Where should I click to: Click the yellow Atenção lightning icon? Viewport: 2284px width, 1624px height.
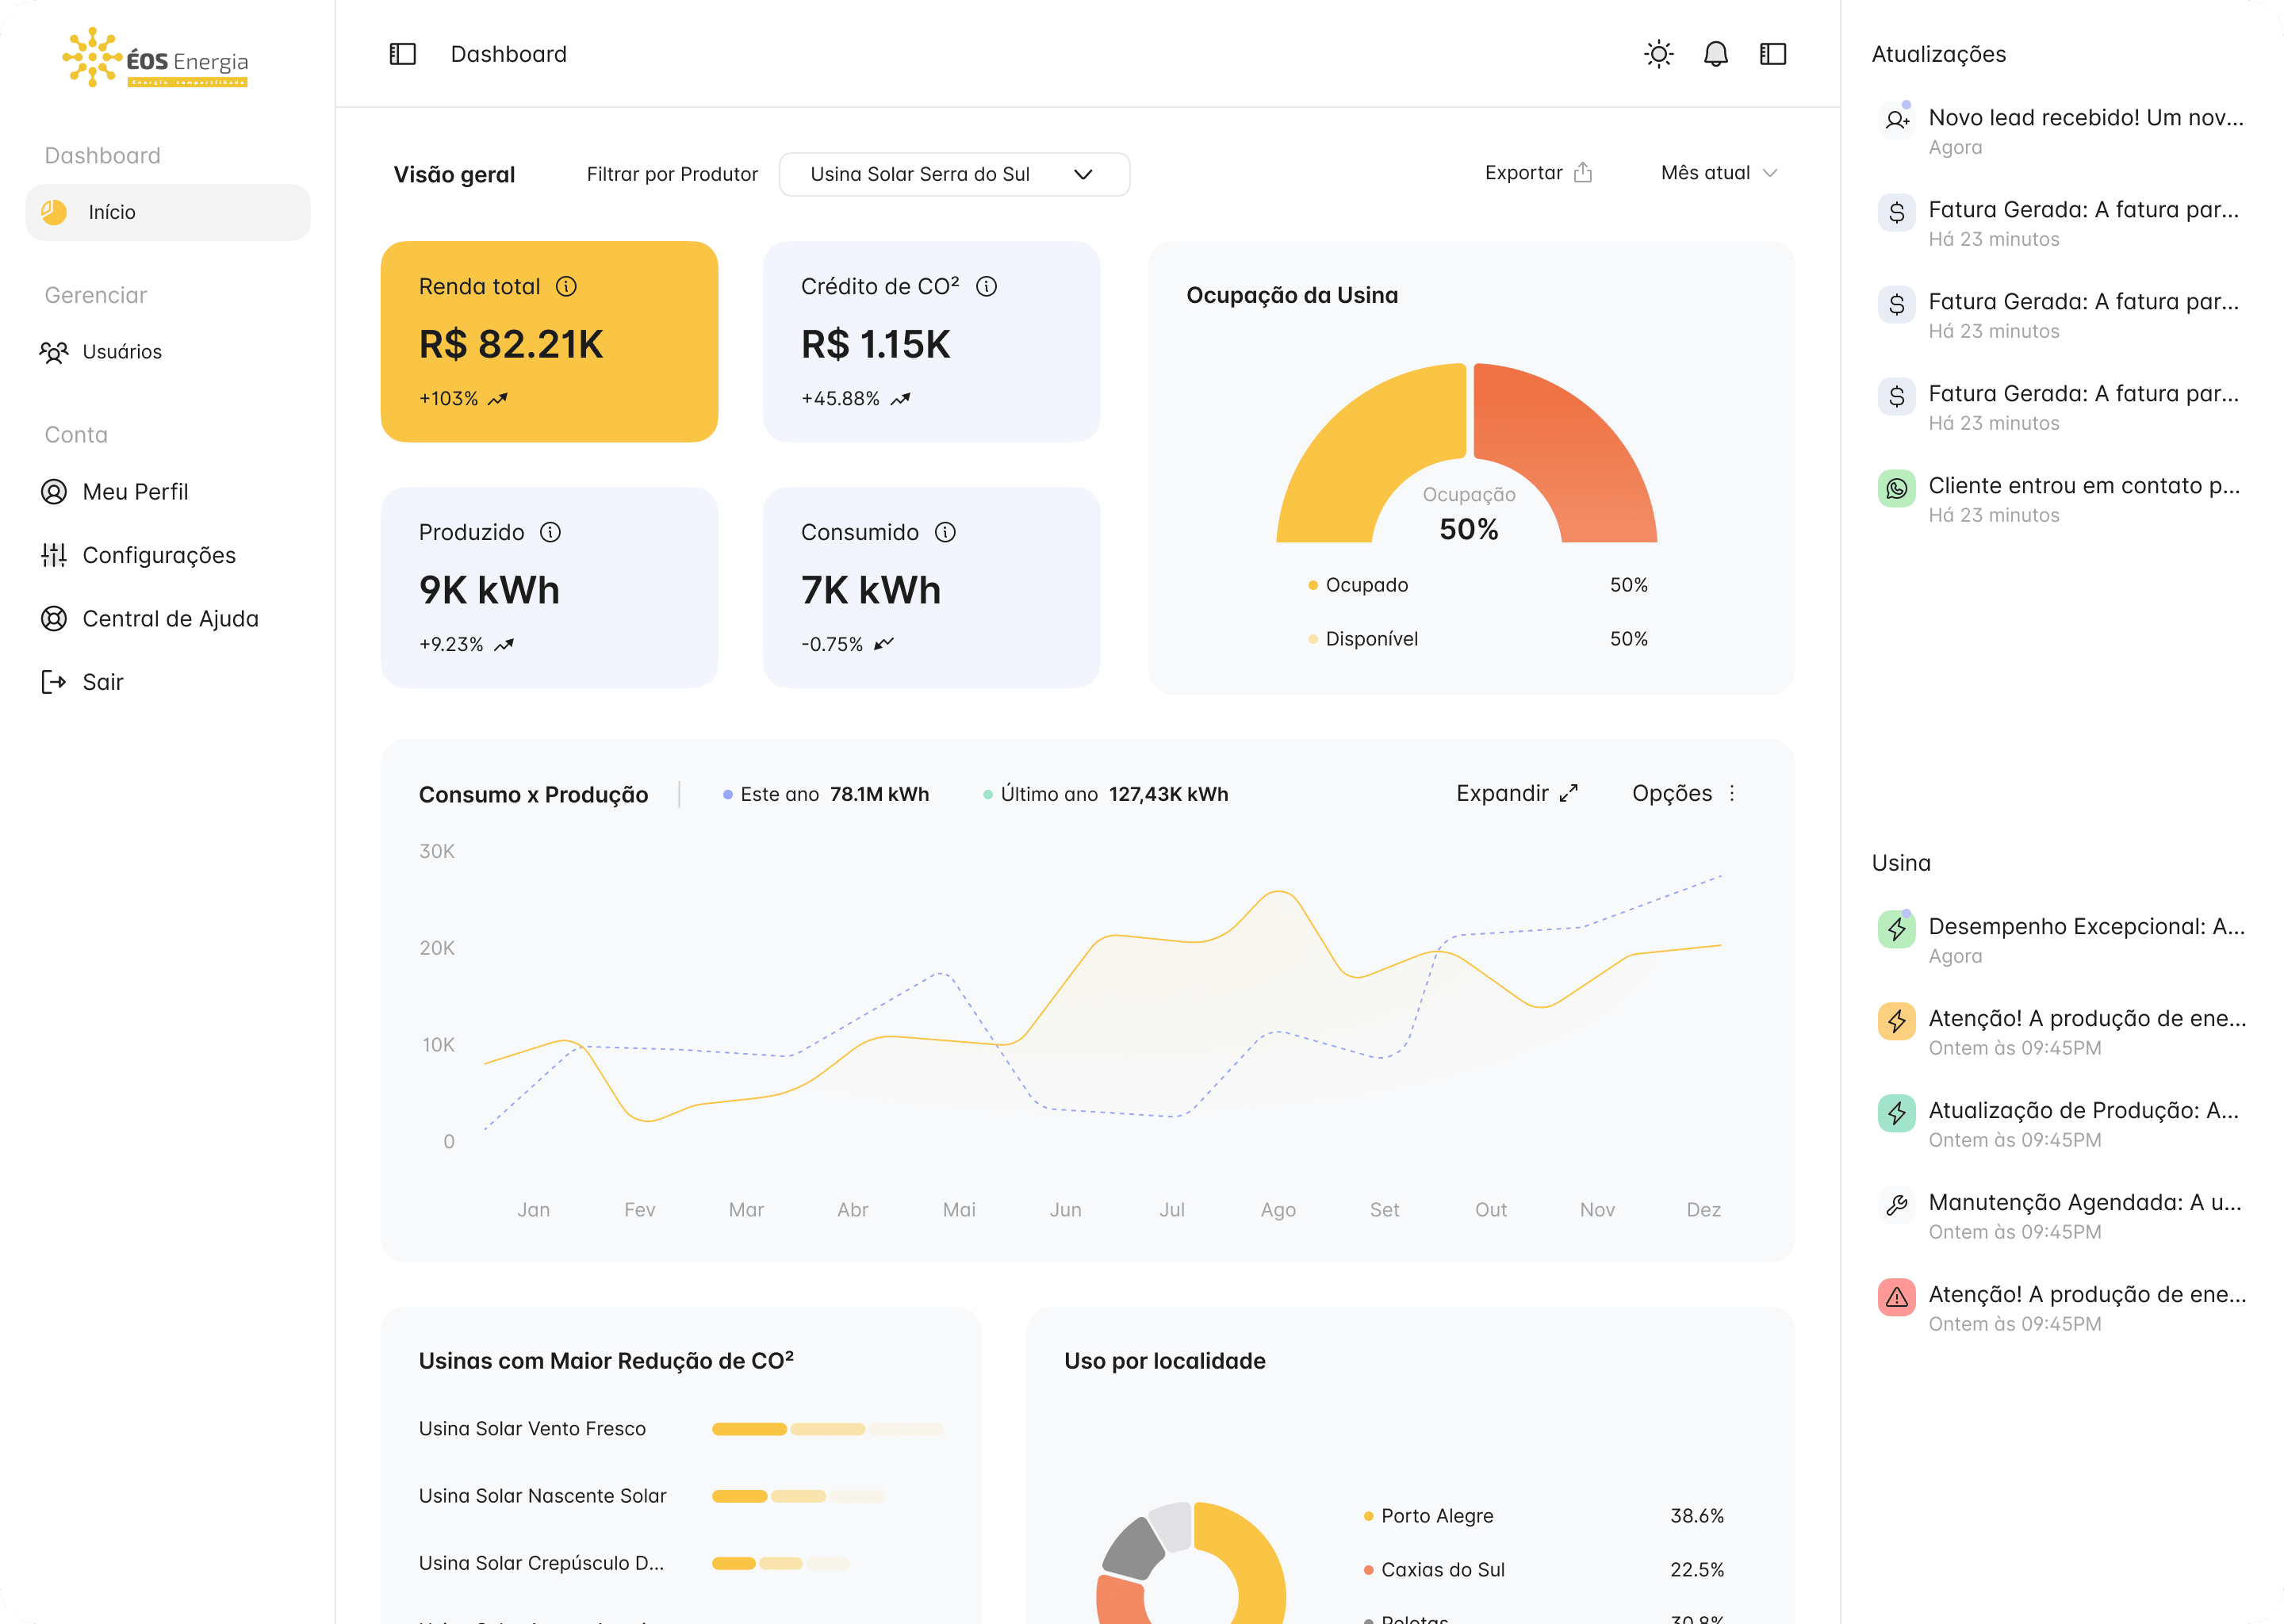click(x=1896, y=1021)
